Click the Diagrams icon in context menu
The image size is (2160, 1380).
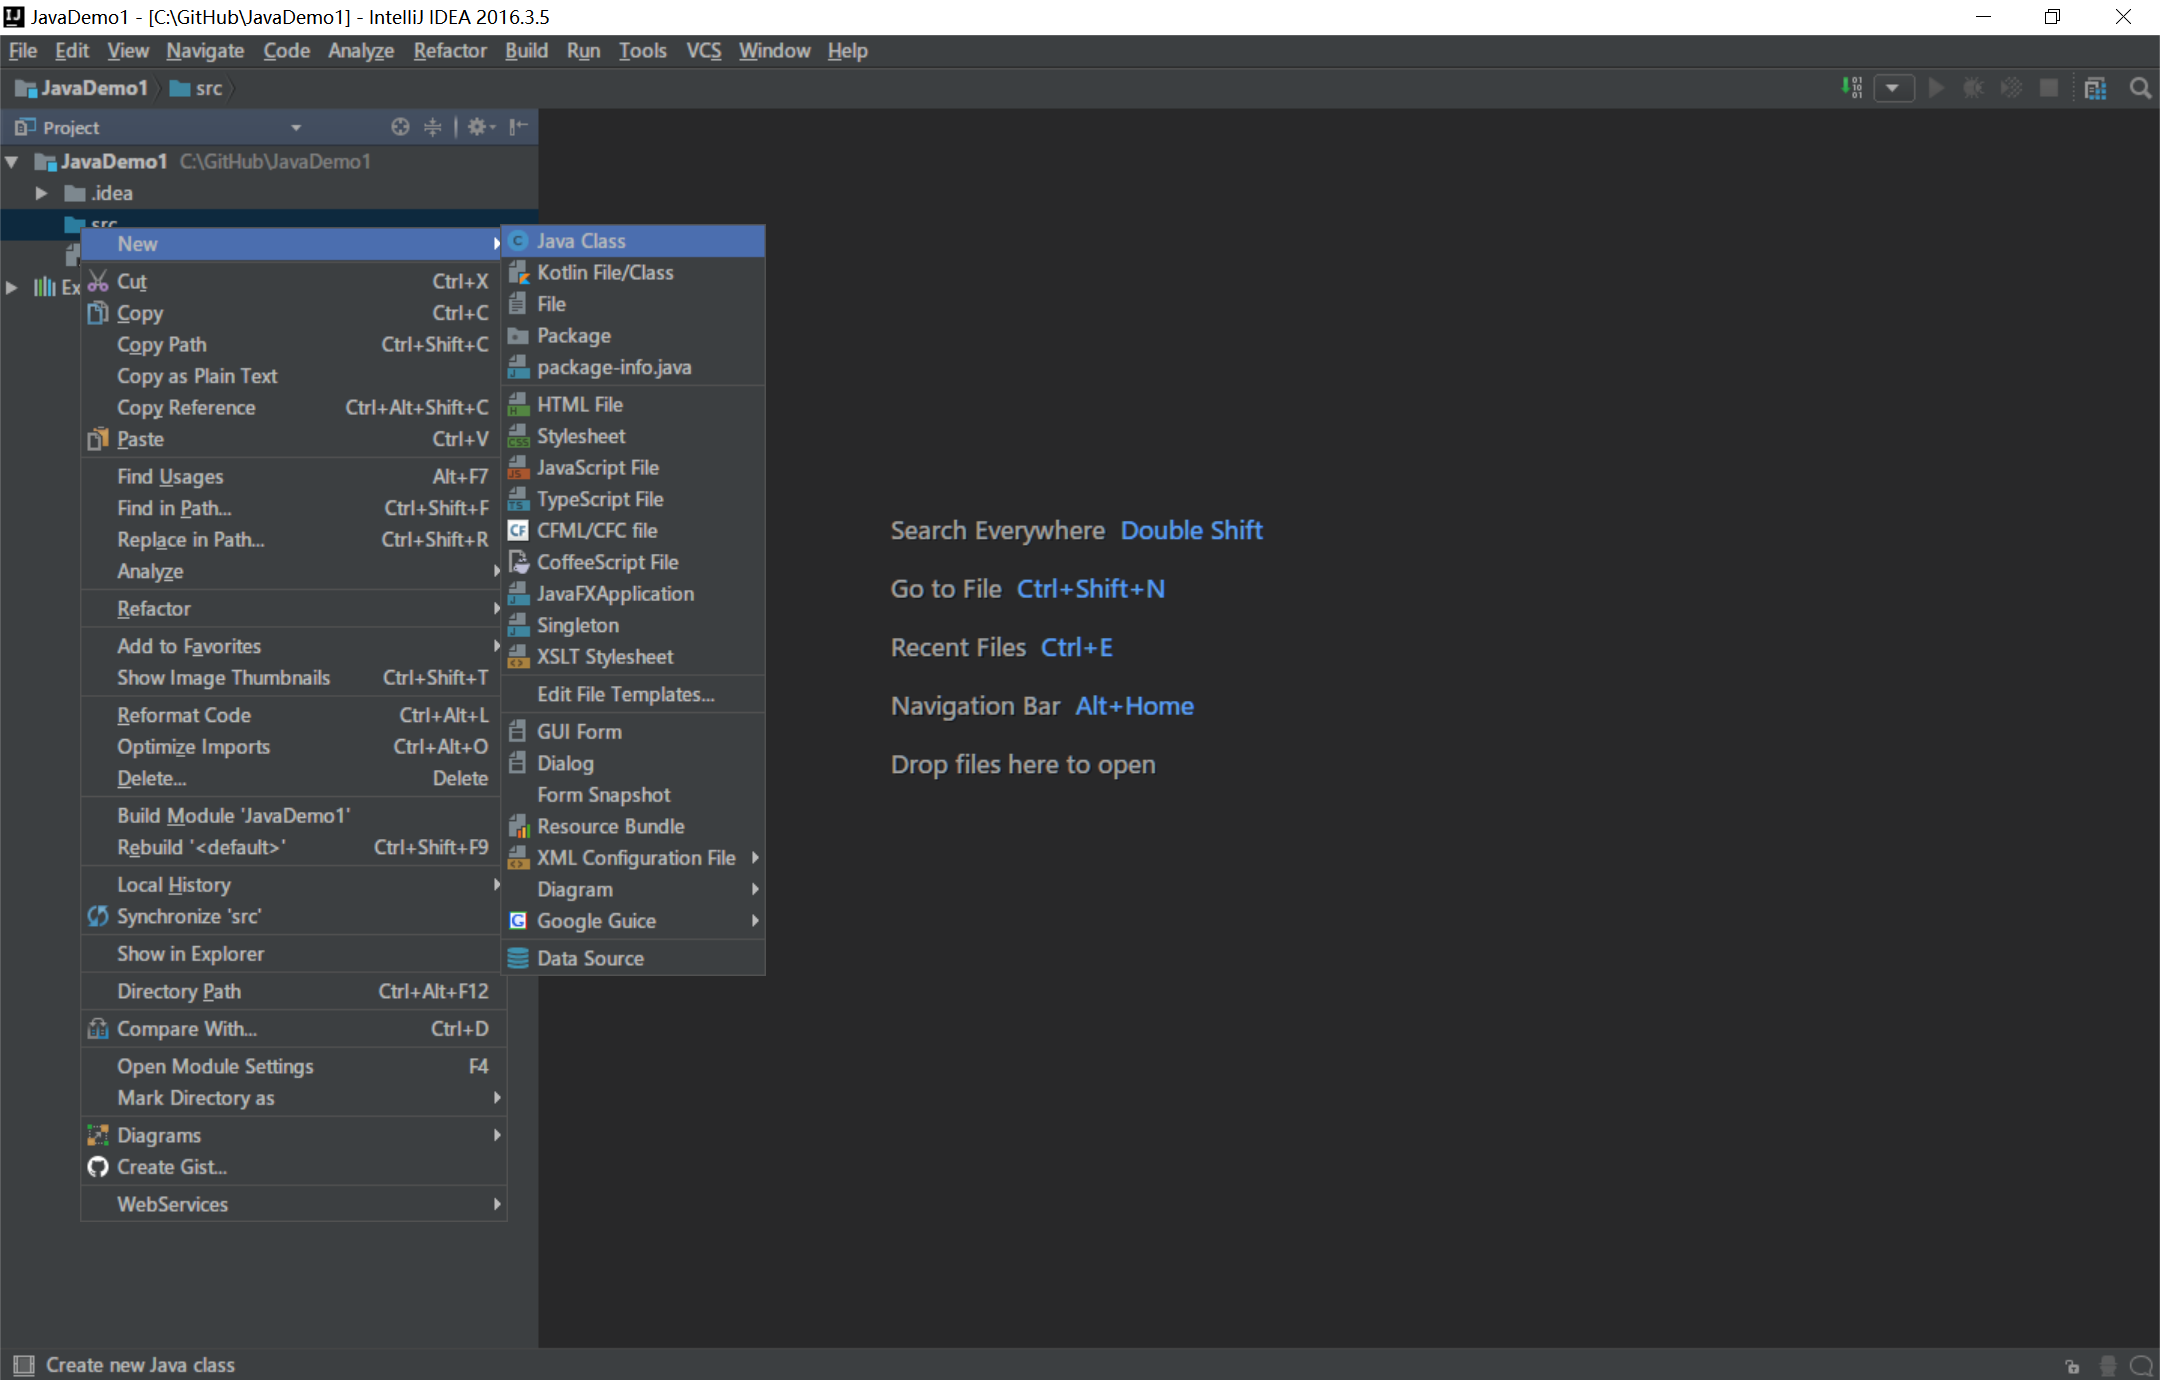pos(98,1135)
